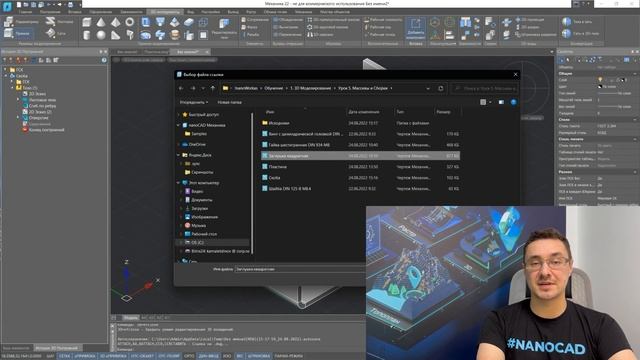Click the Цвет swatch in properties panel

600,87
